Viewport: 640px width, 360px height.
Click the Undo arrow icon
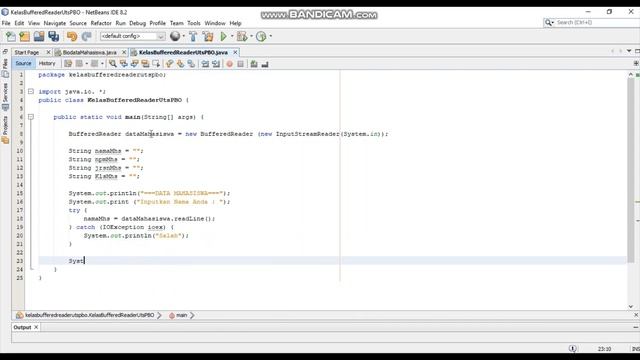tap(72, 37)
